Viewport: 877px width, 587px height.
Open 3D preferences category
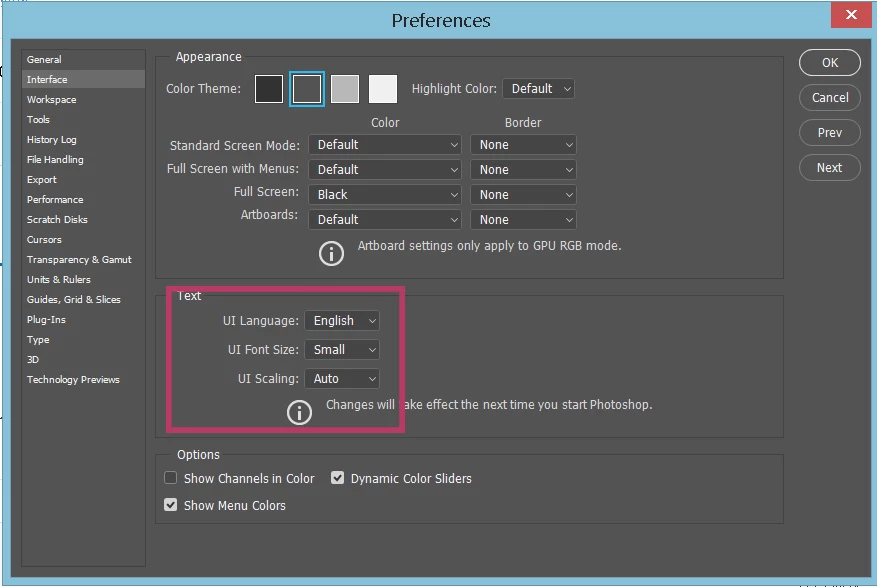[83, 359]
